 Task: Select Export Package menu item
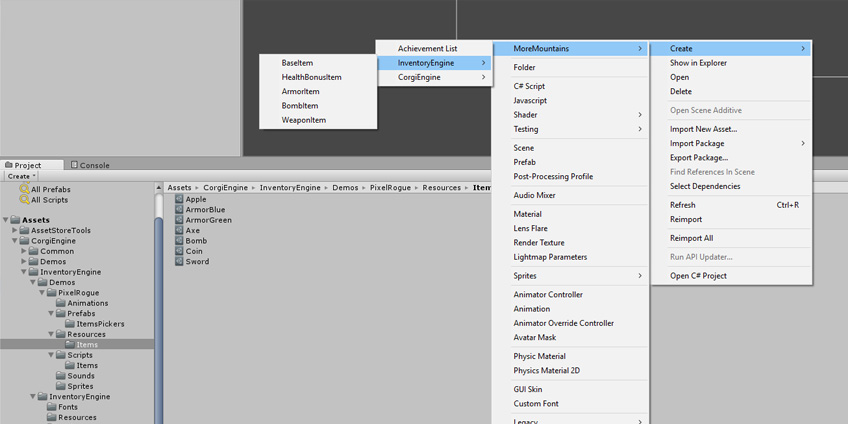point(731,157)
